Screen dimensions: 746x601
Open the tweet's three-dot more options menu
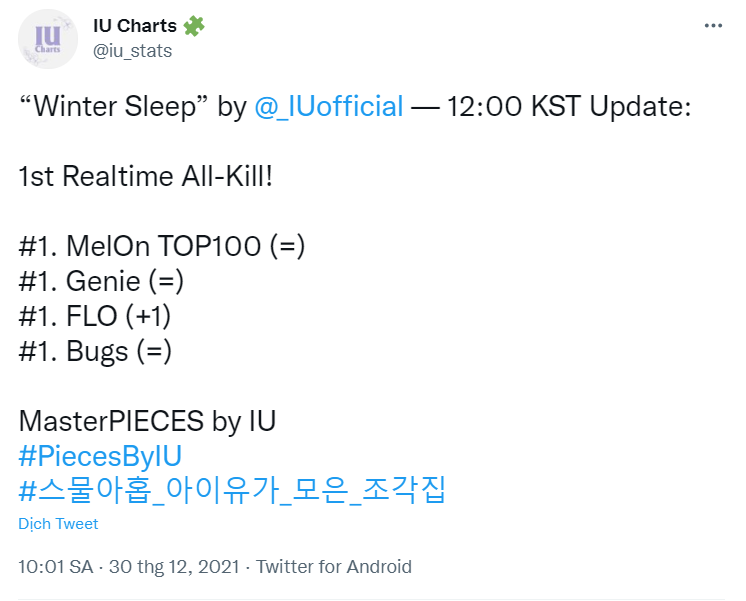[x=712, y=27]
